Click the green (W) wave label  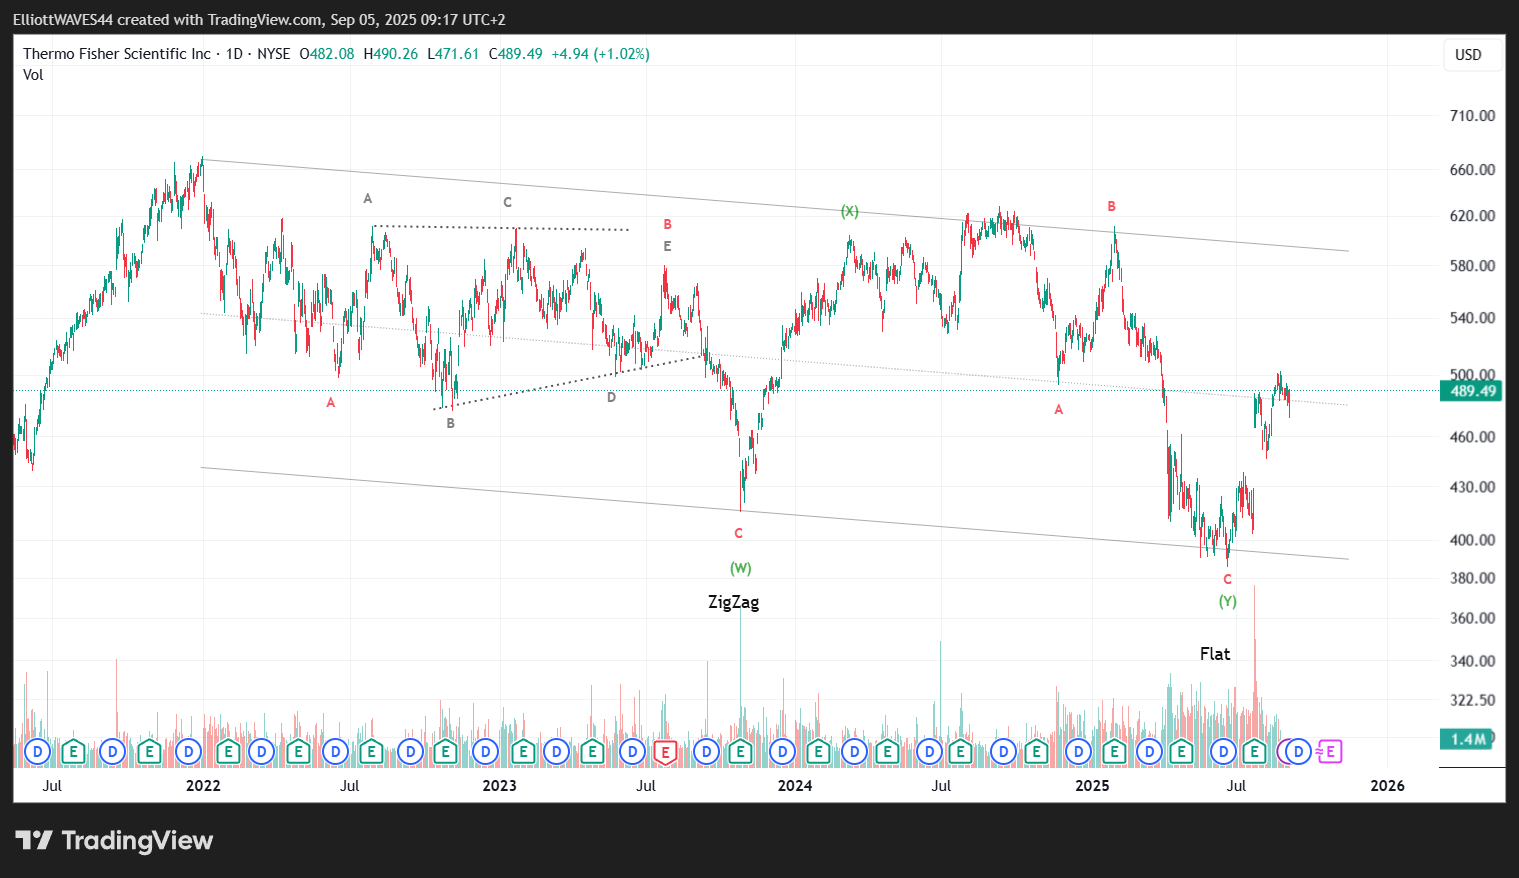tap(740, 568)
